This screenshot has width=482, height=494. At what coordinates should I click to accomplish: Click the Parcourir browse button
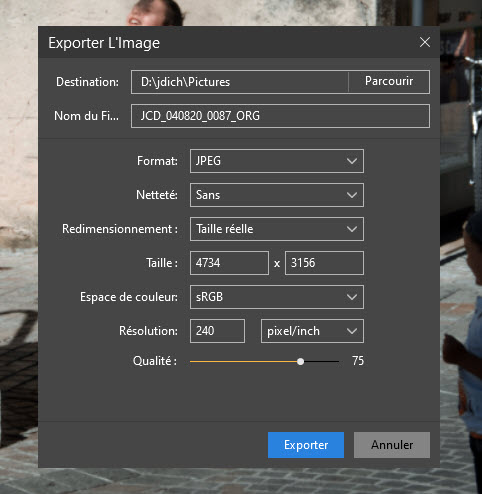[x=389, y=82]
